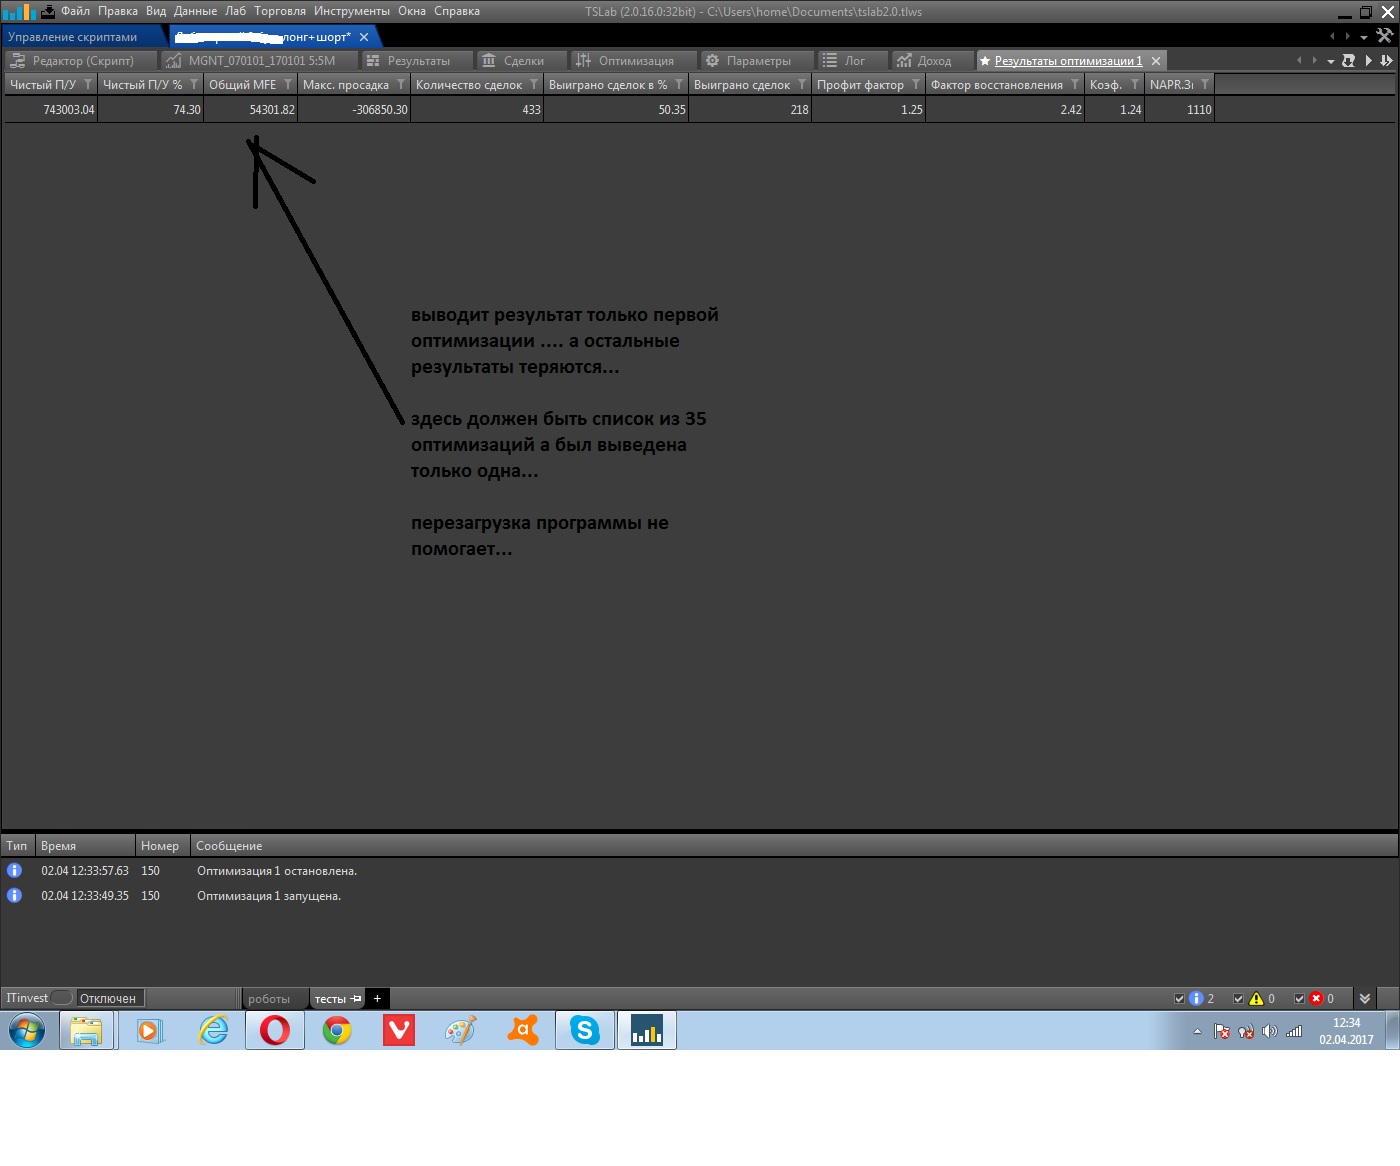This screenshot has width=1400, height=1166.
Task: Open the dropdown arrow beside the tools icon
Action: [1364, 37]
